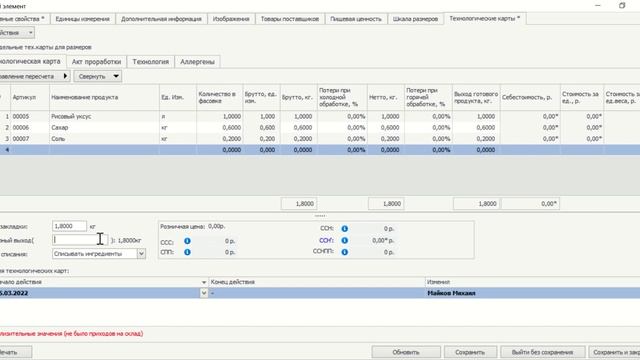The height and width of the screenshot is (360, 640).
Task: Click the Сохранить button
Action: click(x=470, y=352)
